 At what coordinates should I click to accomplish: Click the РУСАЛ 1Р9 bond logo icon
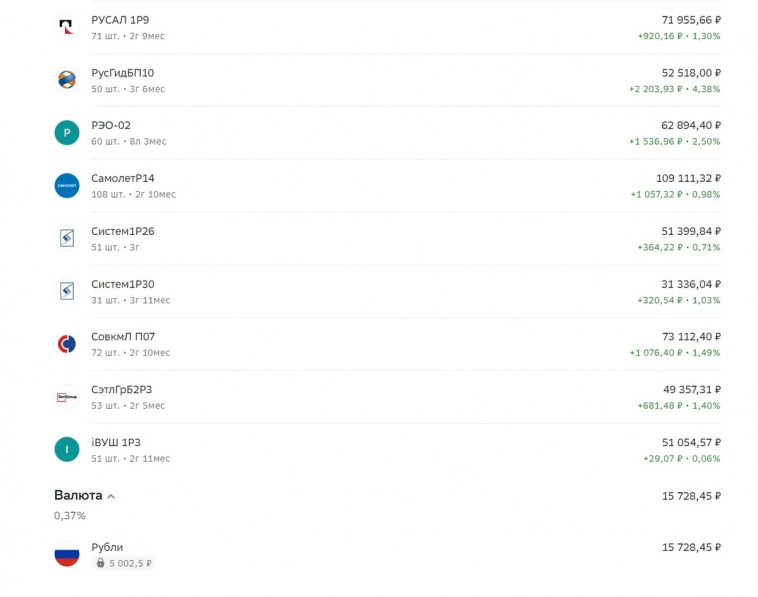coord(66,27)
